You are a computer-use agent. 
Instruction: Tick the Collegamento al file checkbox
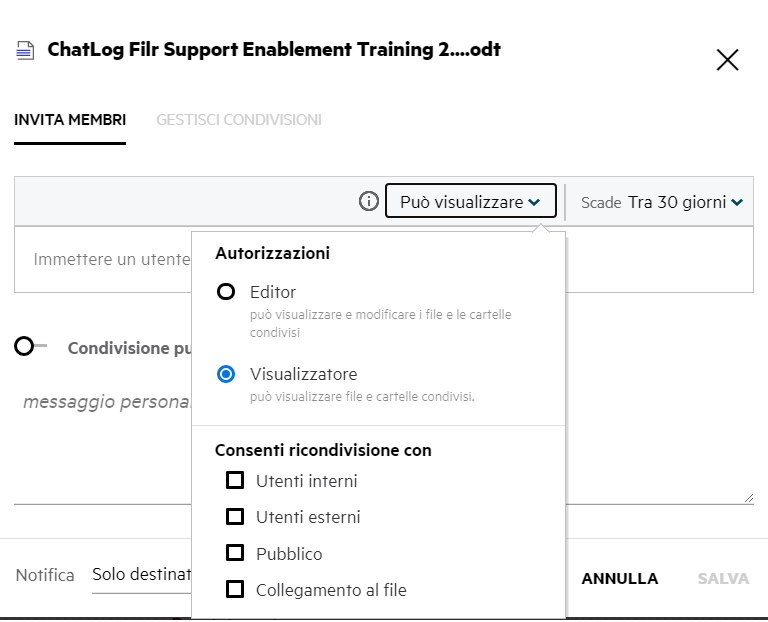pyautogui.click(x=235, y=590)
